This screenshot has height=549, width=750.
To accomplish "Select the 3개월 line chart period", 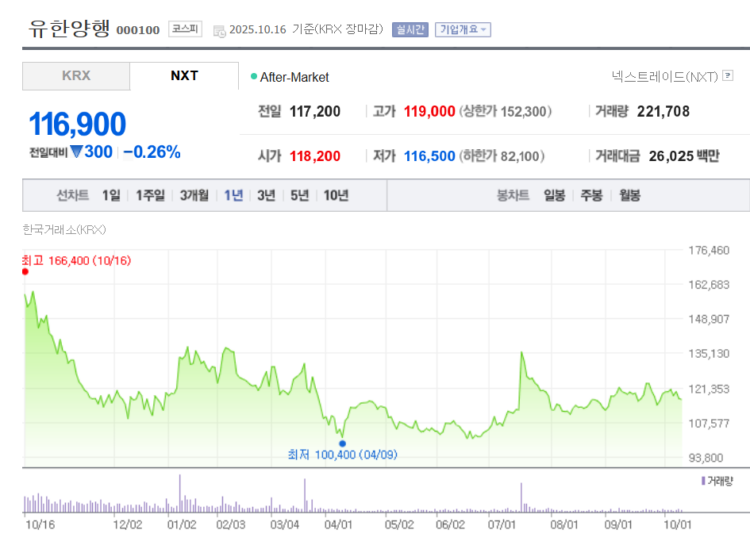I will click(195, 195).
